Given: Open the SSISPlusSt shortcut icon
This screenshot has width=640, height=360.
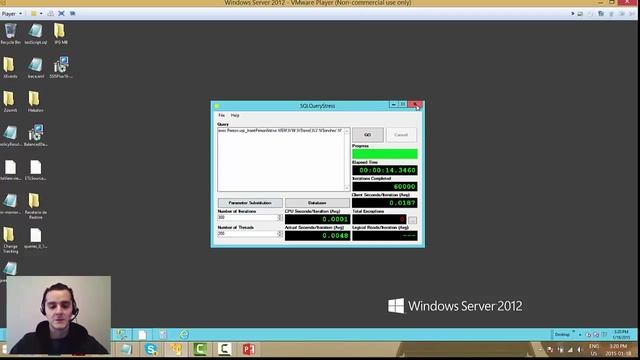Looking at the screenshot, I should (x=60, y=68).
